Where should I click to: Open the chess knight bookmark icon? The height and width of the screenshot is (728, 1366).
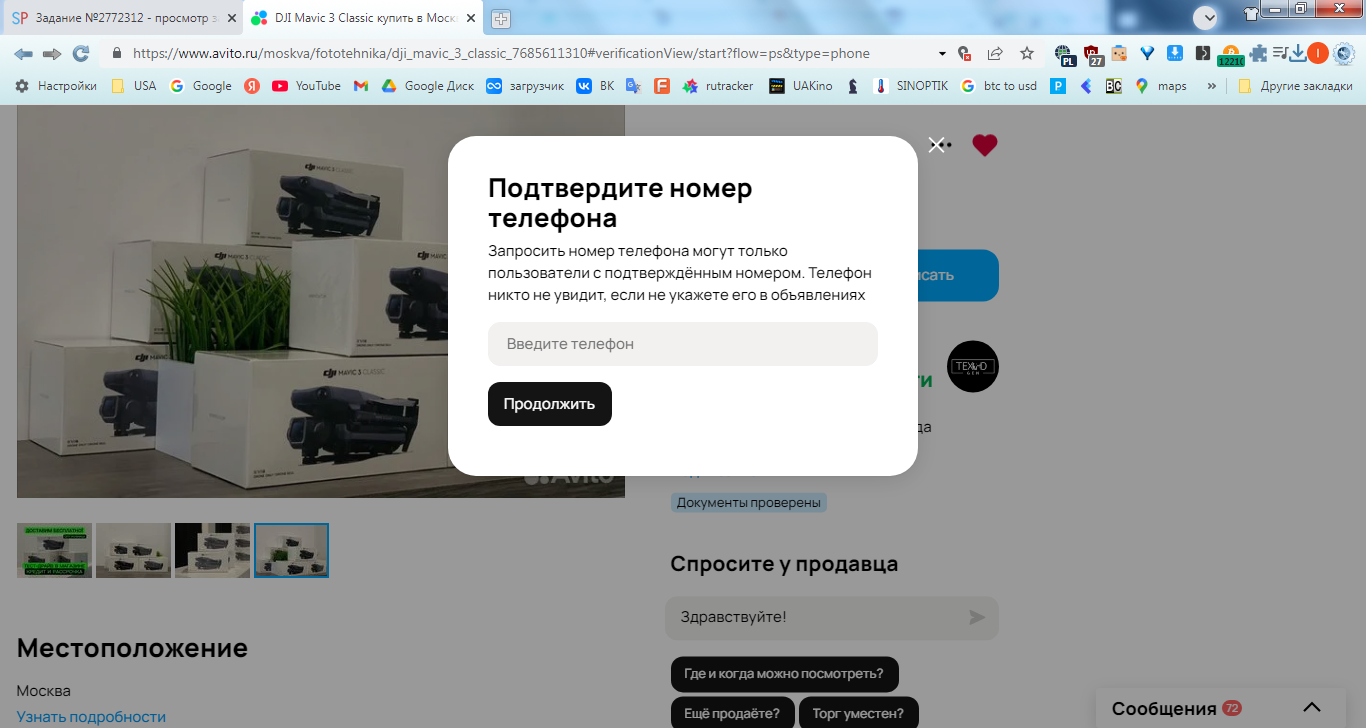point(852,86)
